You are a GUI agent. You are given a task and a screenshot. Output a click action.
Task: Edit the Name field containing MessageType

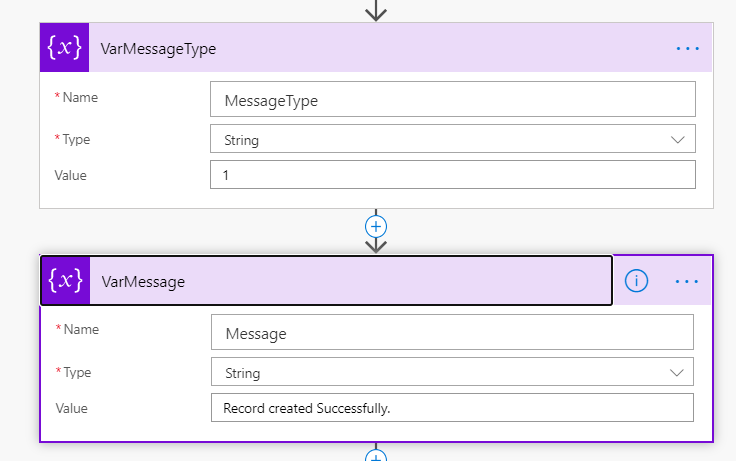[x=453, y=99]
